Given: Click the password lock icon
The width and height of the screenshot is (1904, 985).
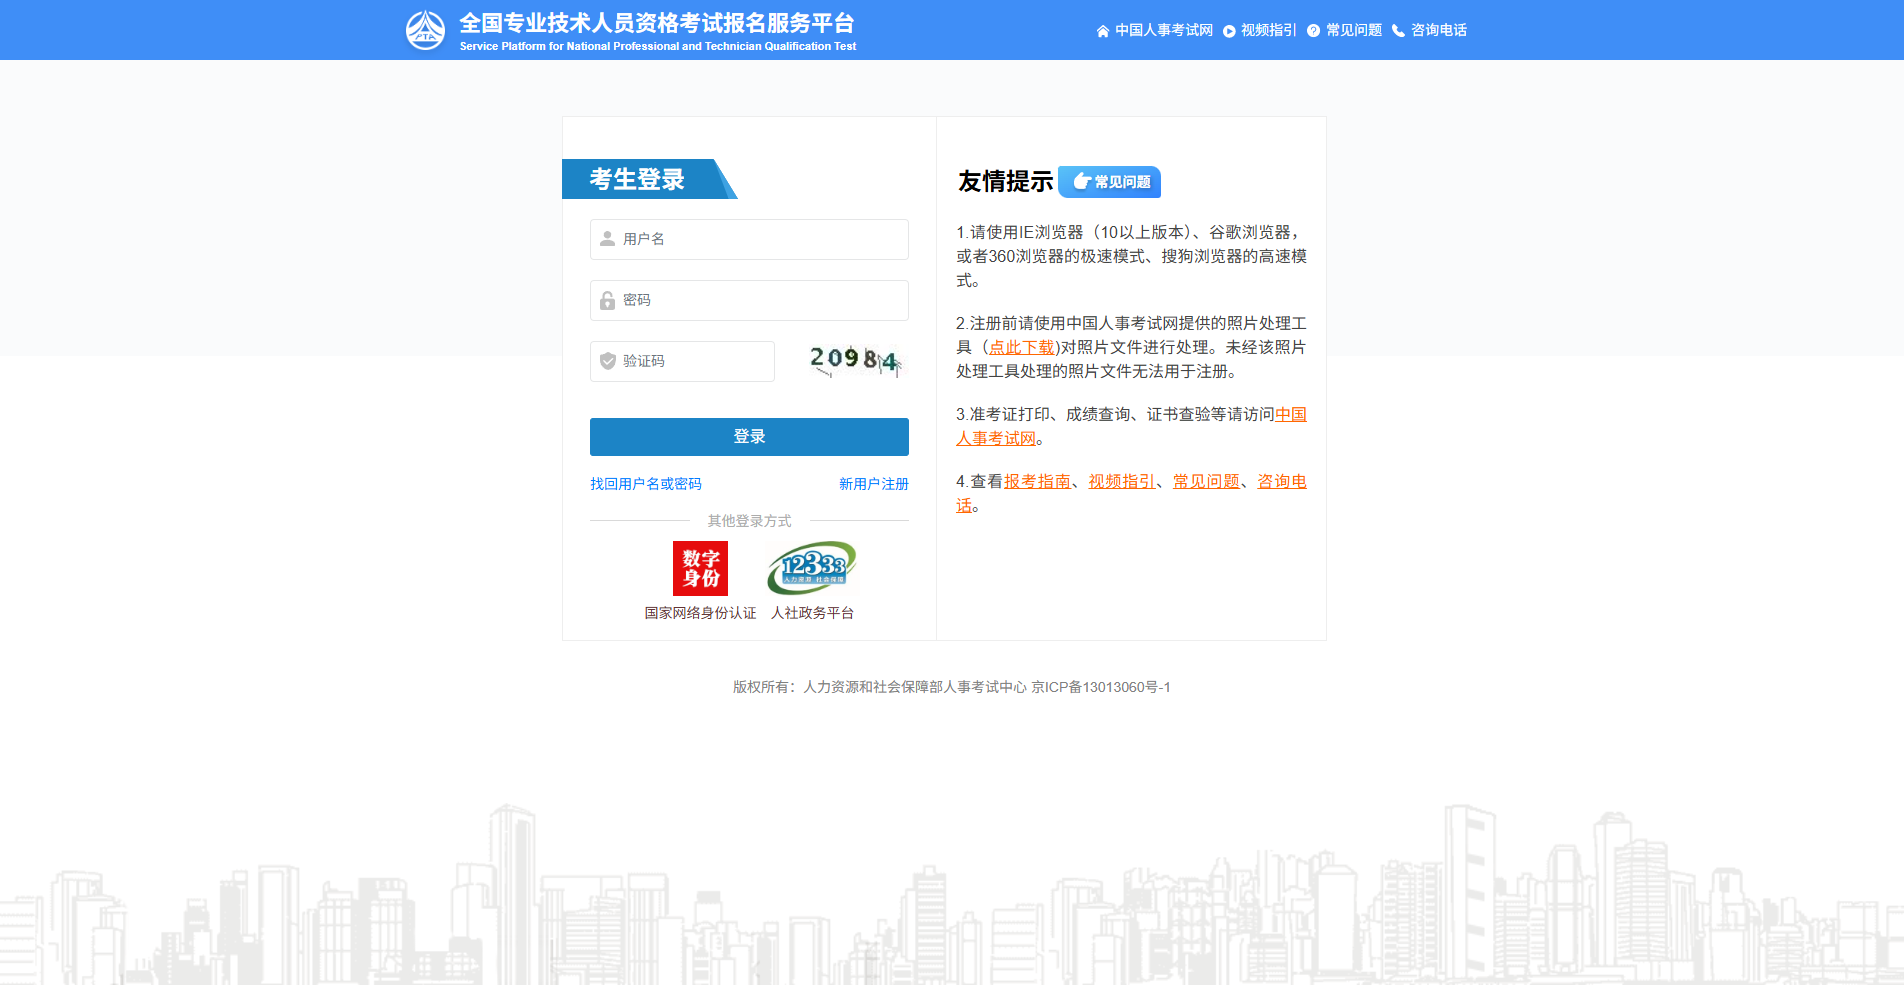Looking at the screenshot, I should (x=605, y=300).
